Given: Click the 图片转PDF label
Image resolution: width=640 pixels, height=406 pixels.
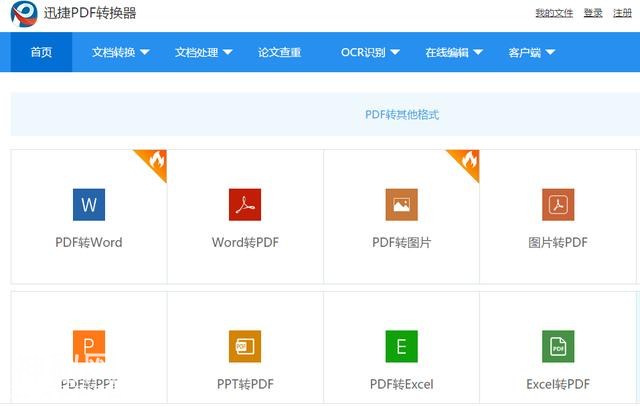Looking at the screenshot, I should coord(558,242).
